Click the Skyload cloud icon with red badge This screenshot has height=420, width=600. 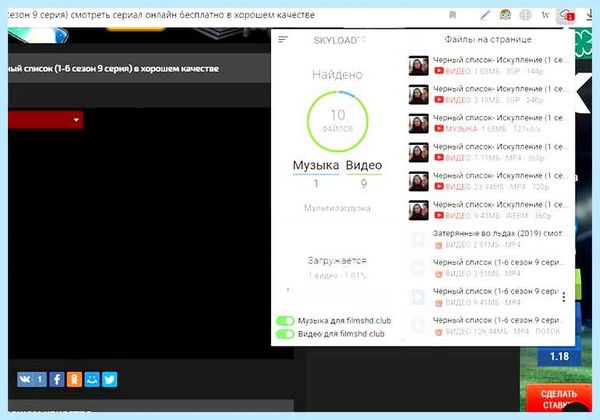[x=566, y=15]
